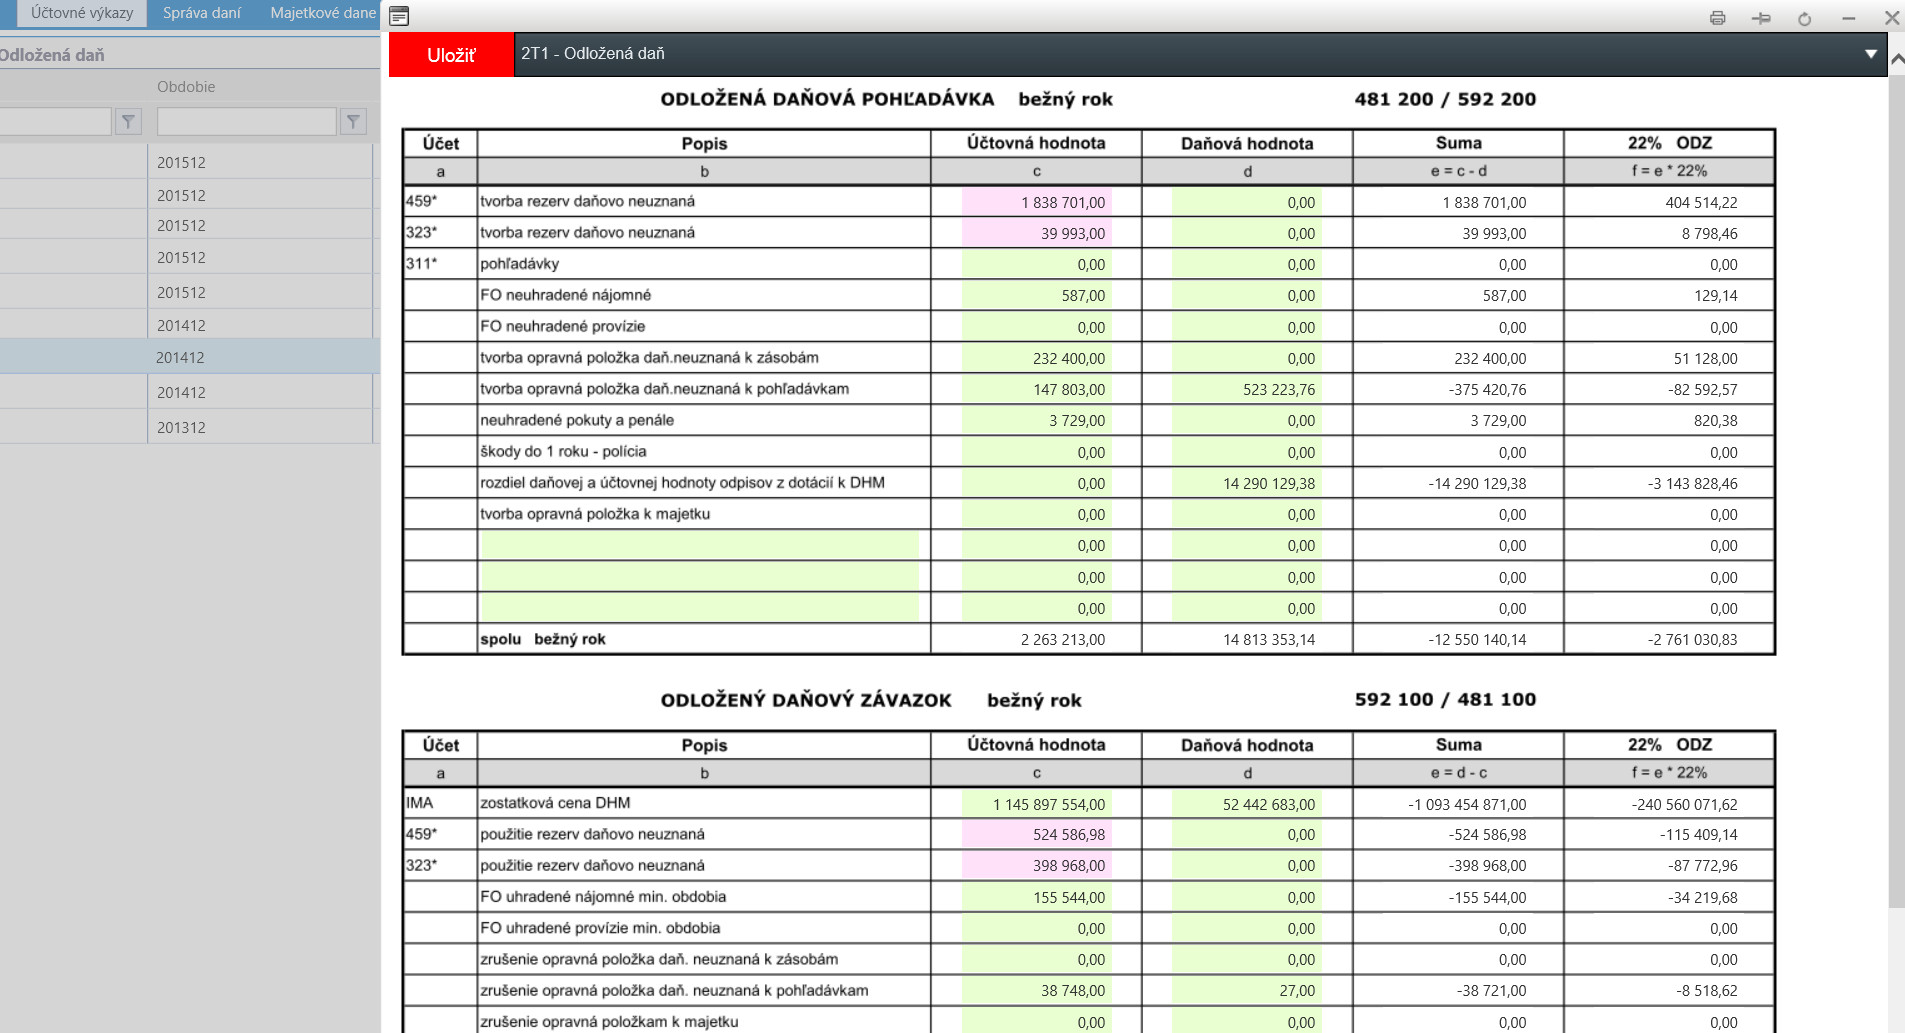Click the 'zostatková cena DHM' description
Image resolution: width=1905 pixels, height=1033 pixels.
pyautogui.click(x=555, y=802)
